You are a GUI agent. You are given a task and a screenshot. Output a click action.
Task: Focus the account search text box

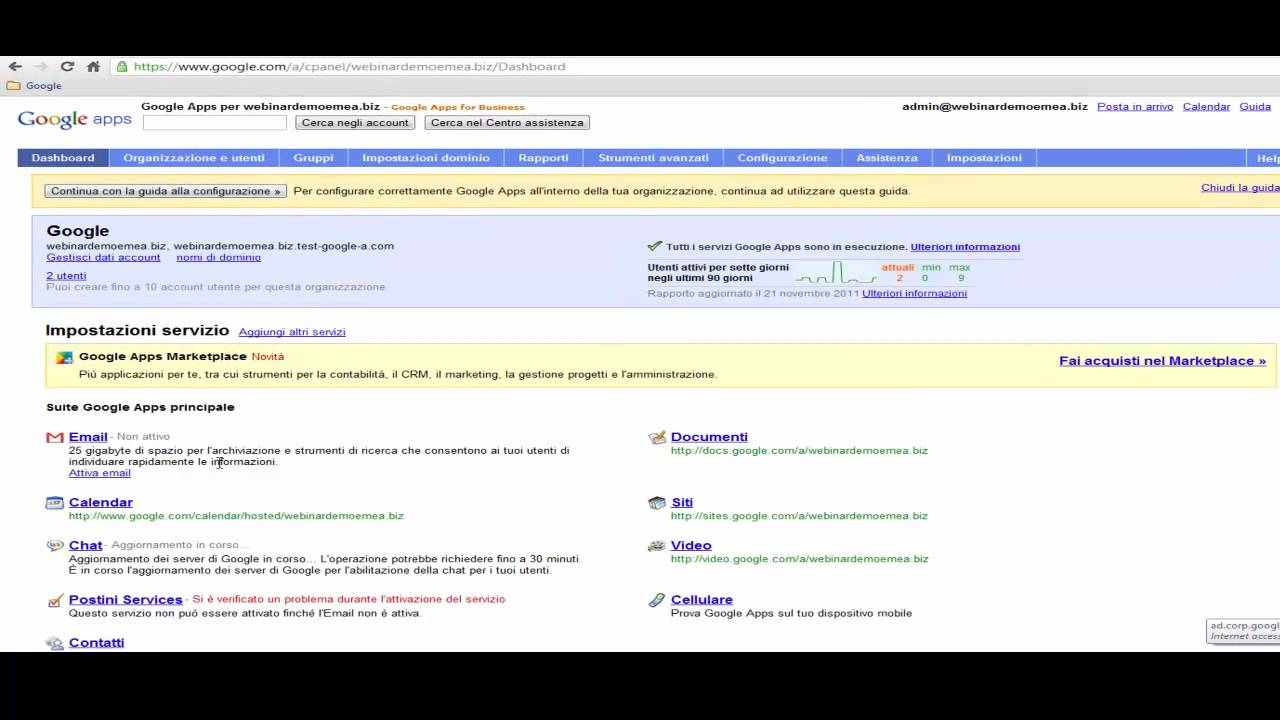pyautogui.click(x=215, y=123)
